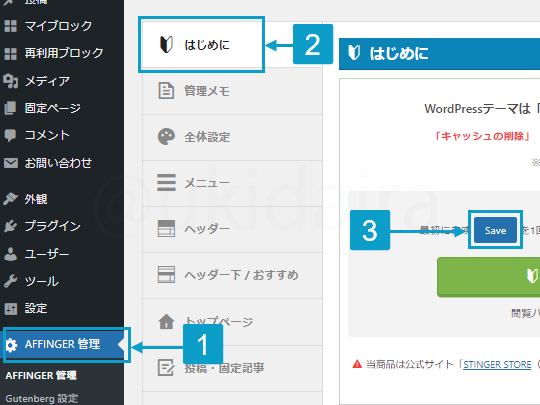
Task: Click the プラグイン plug icon
Action: [x=10, y=226]
